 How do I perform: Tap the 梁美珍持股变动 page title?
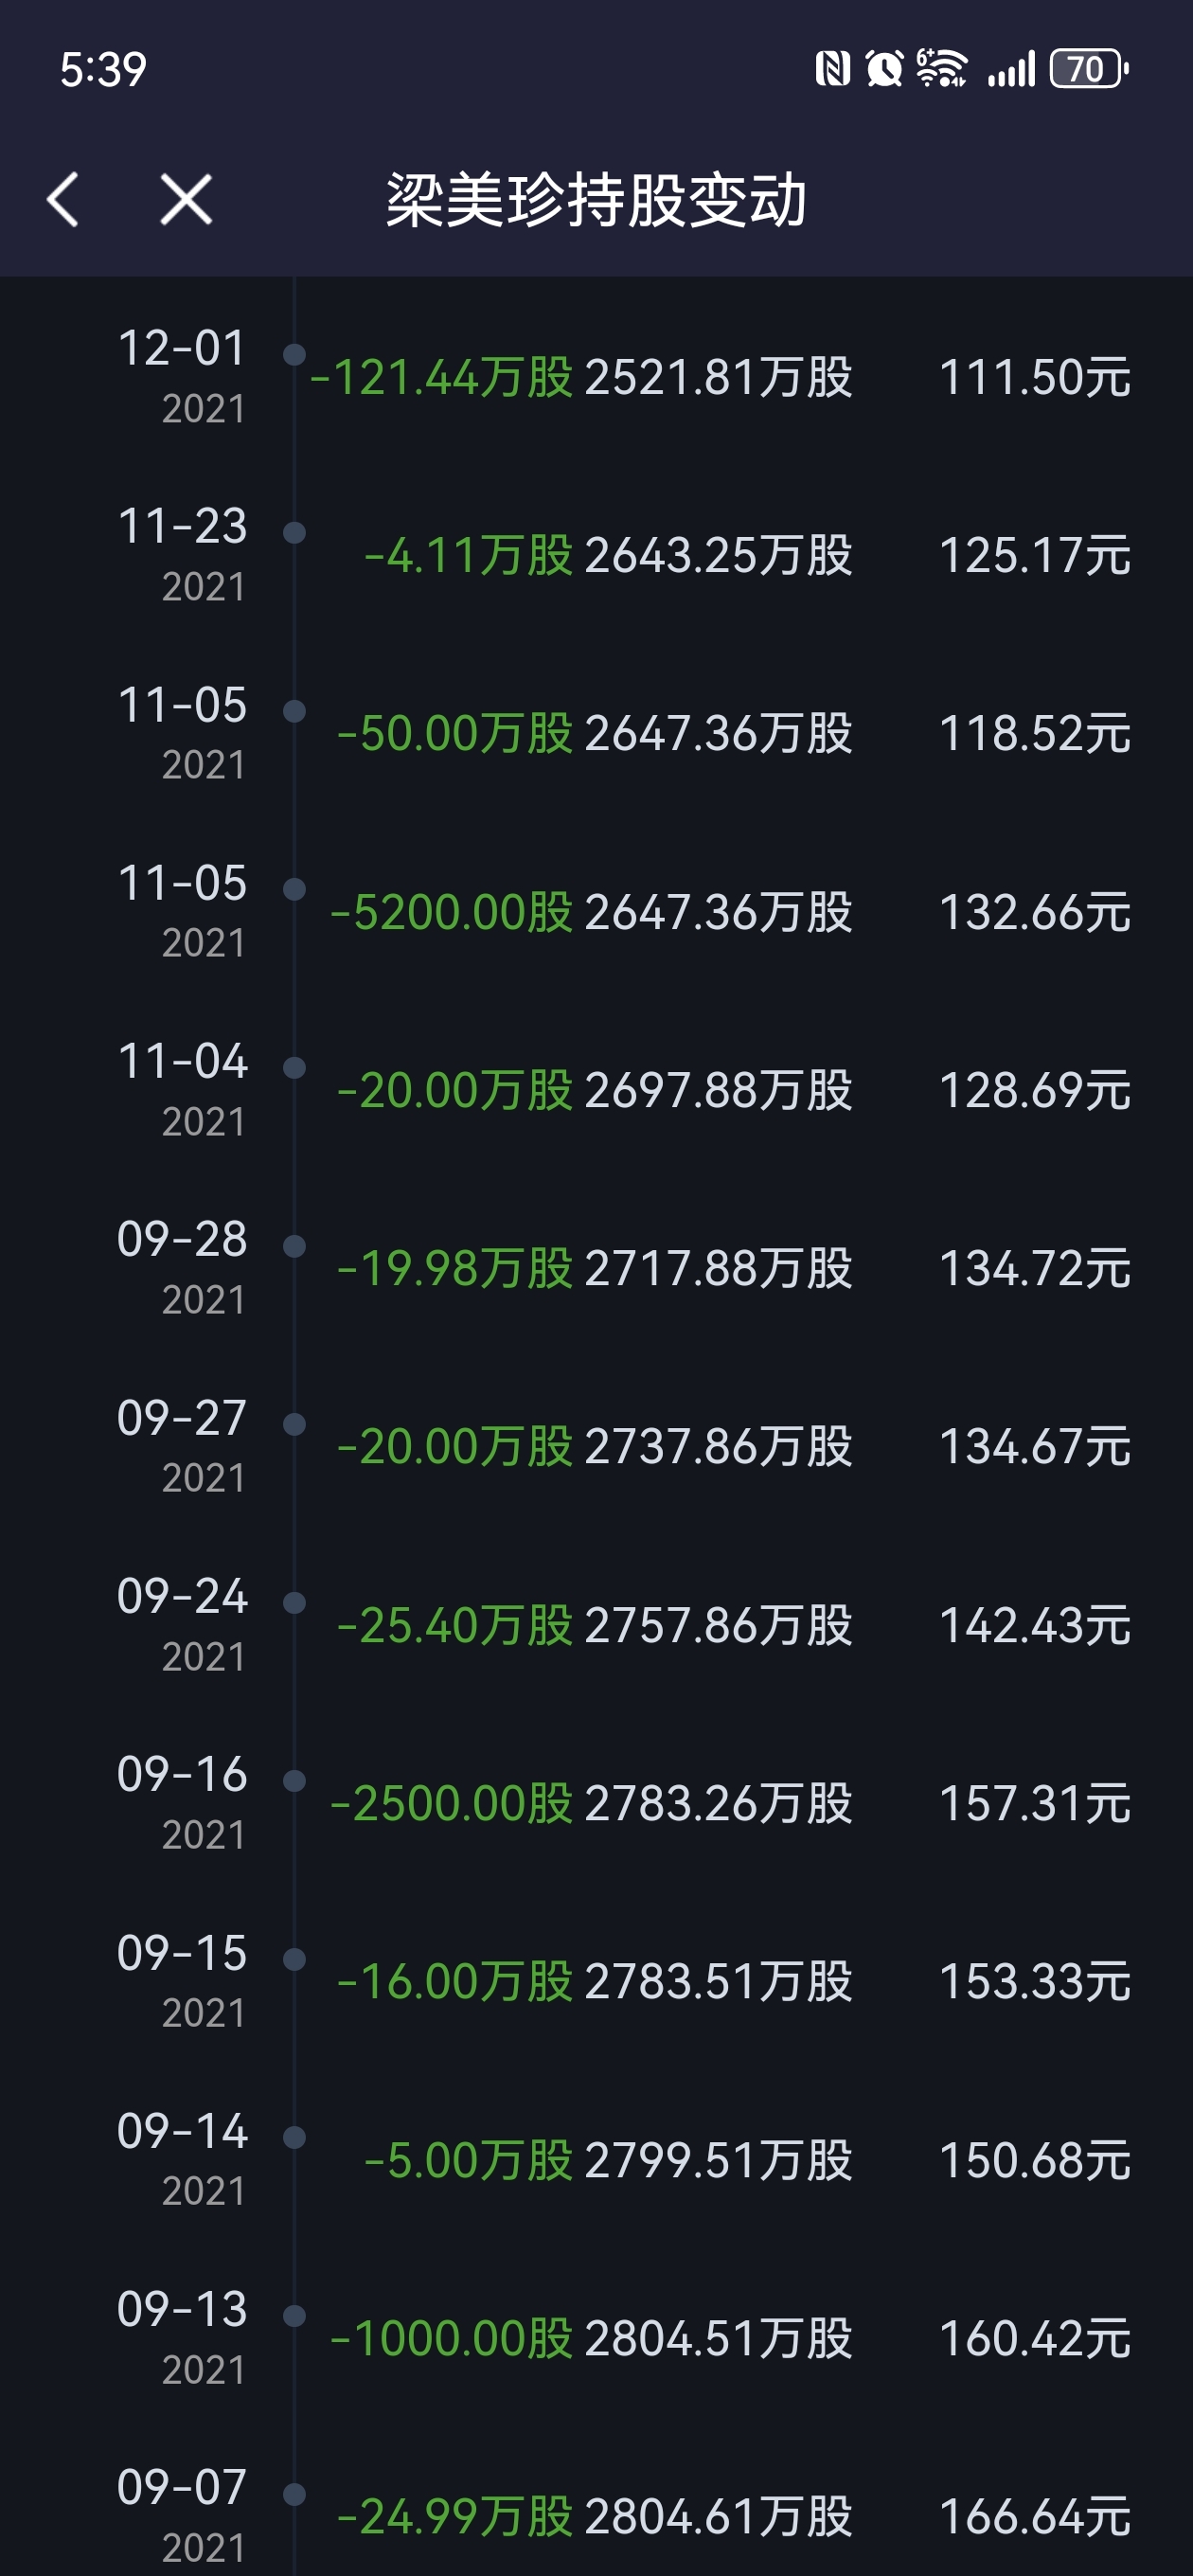pos(596,200)
